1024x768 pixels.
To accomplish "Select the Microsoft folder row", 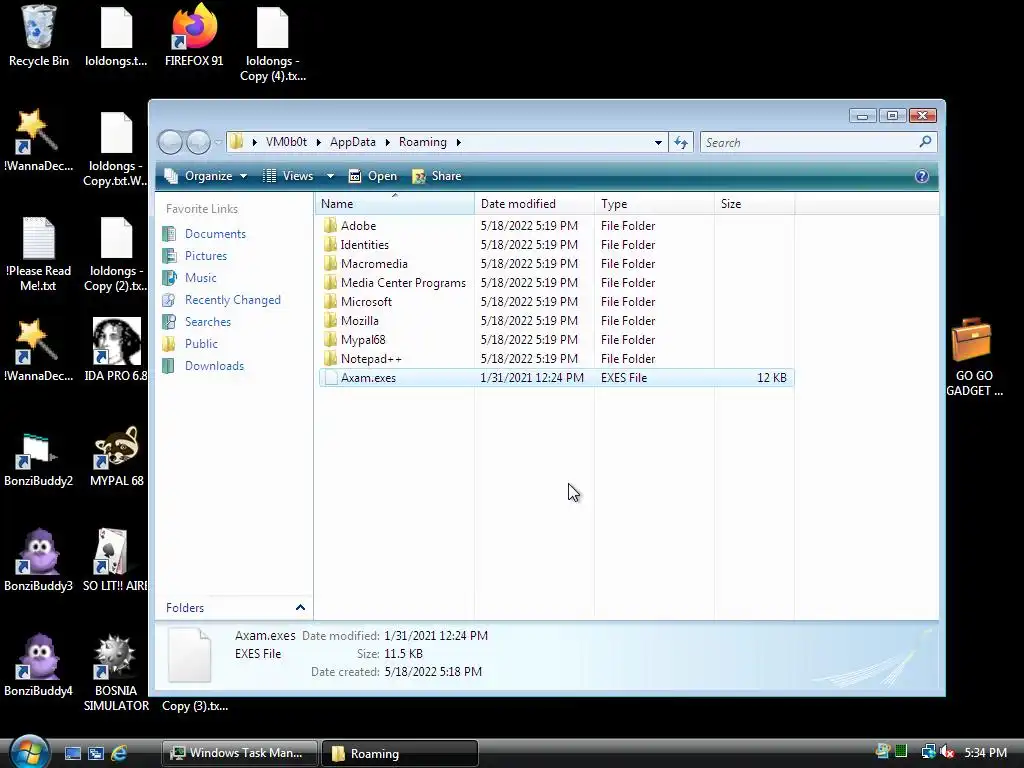I will 556,301.
